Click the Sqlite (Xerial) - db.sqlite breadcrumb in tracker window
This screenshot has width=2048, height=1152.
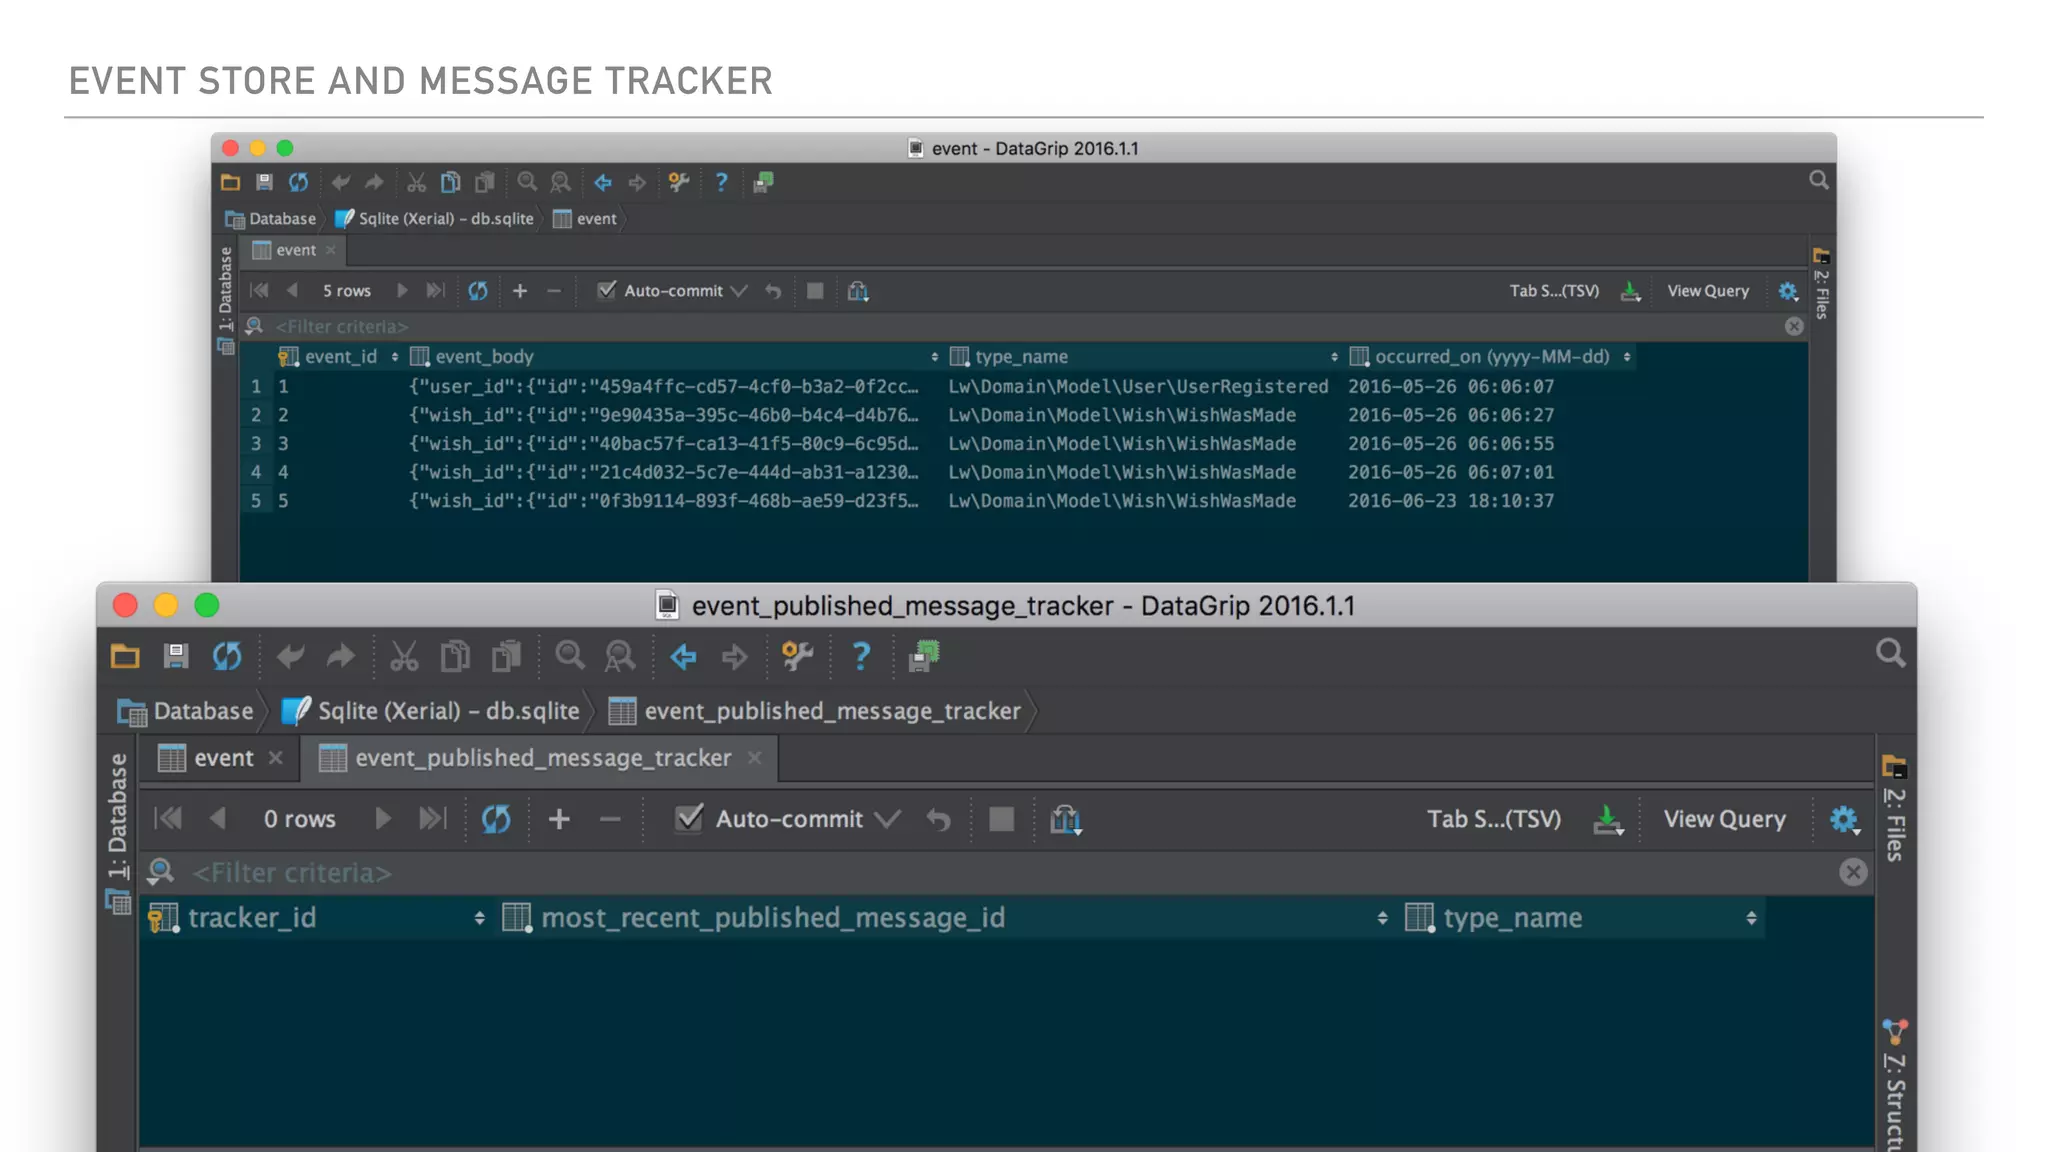point(431,711)
